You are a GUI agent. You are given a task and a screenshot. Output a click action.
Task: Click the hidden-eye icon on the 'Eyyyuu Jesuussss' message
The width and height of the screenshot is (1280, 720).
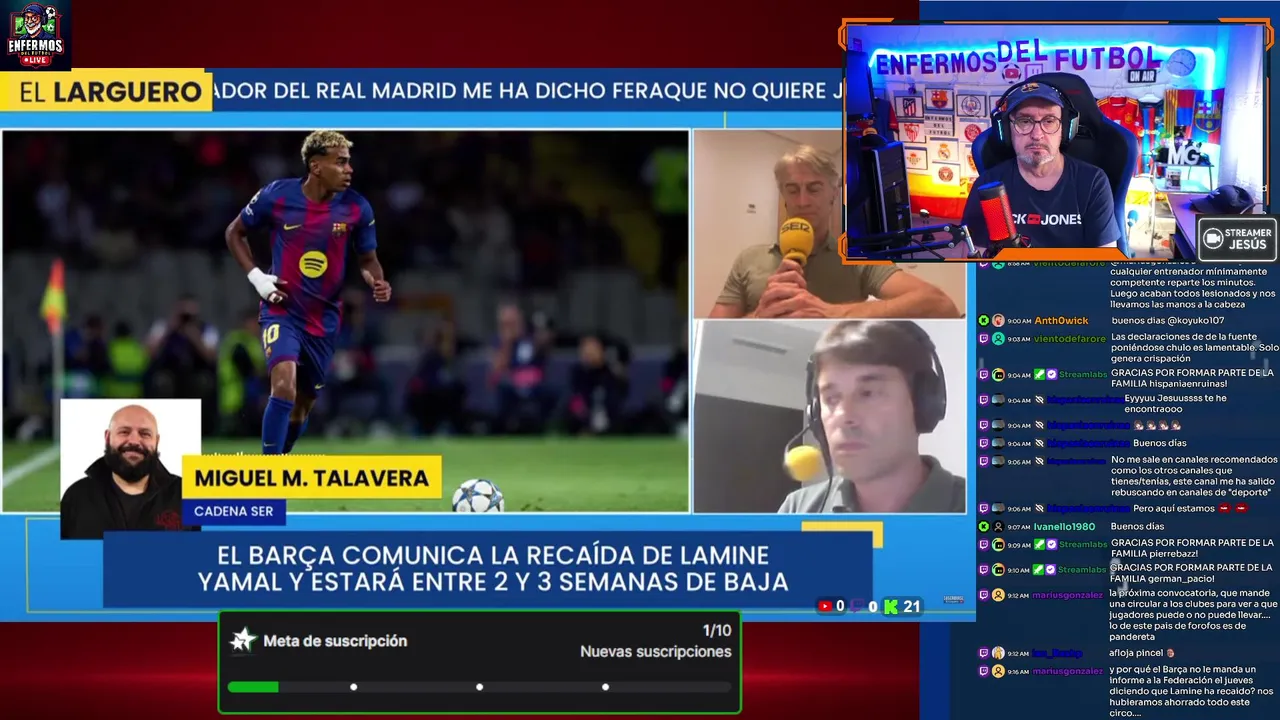point(1039,400)
